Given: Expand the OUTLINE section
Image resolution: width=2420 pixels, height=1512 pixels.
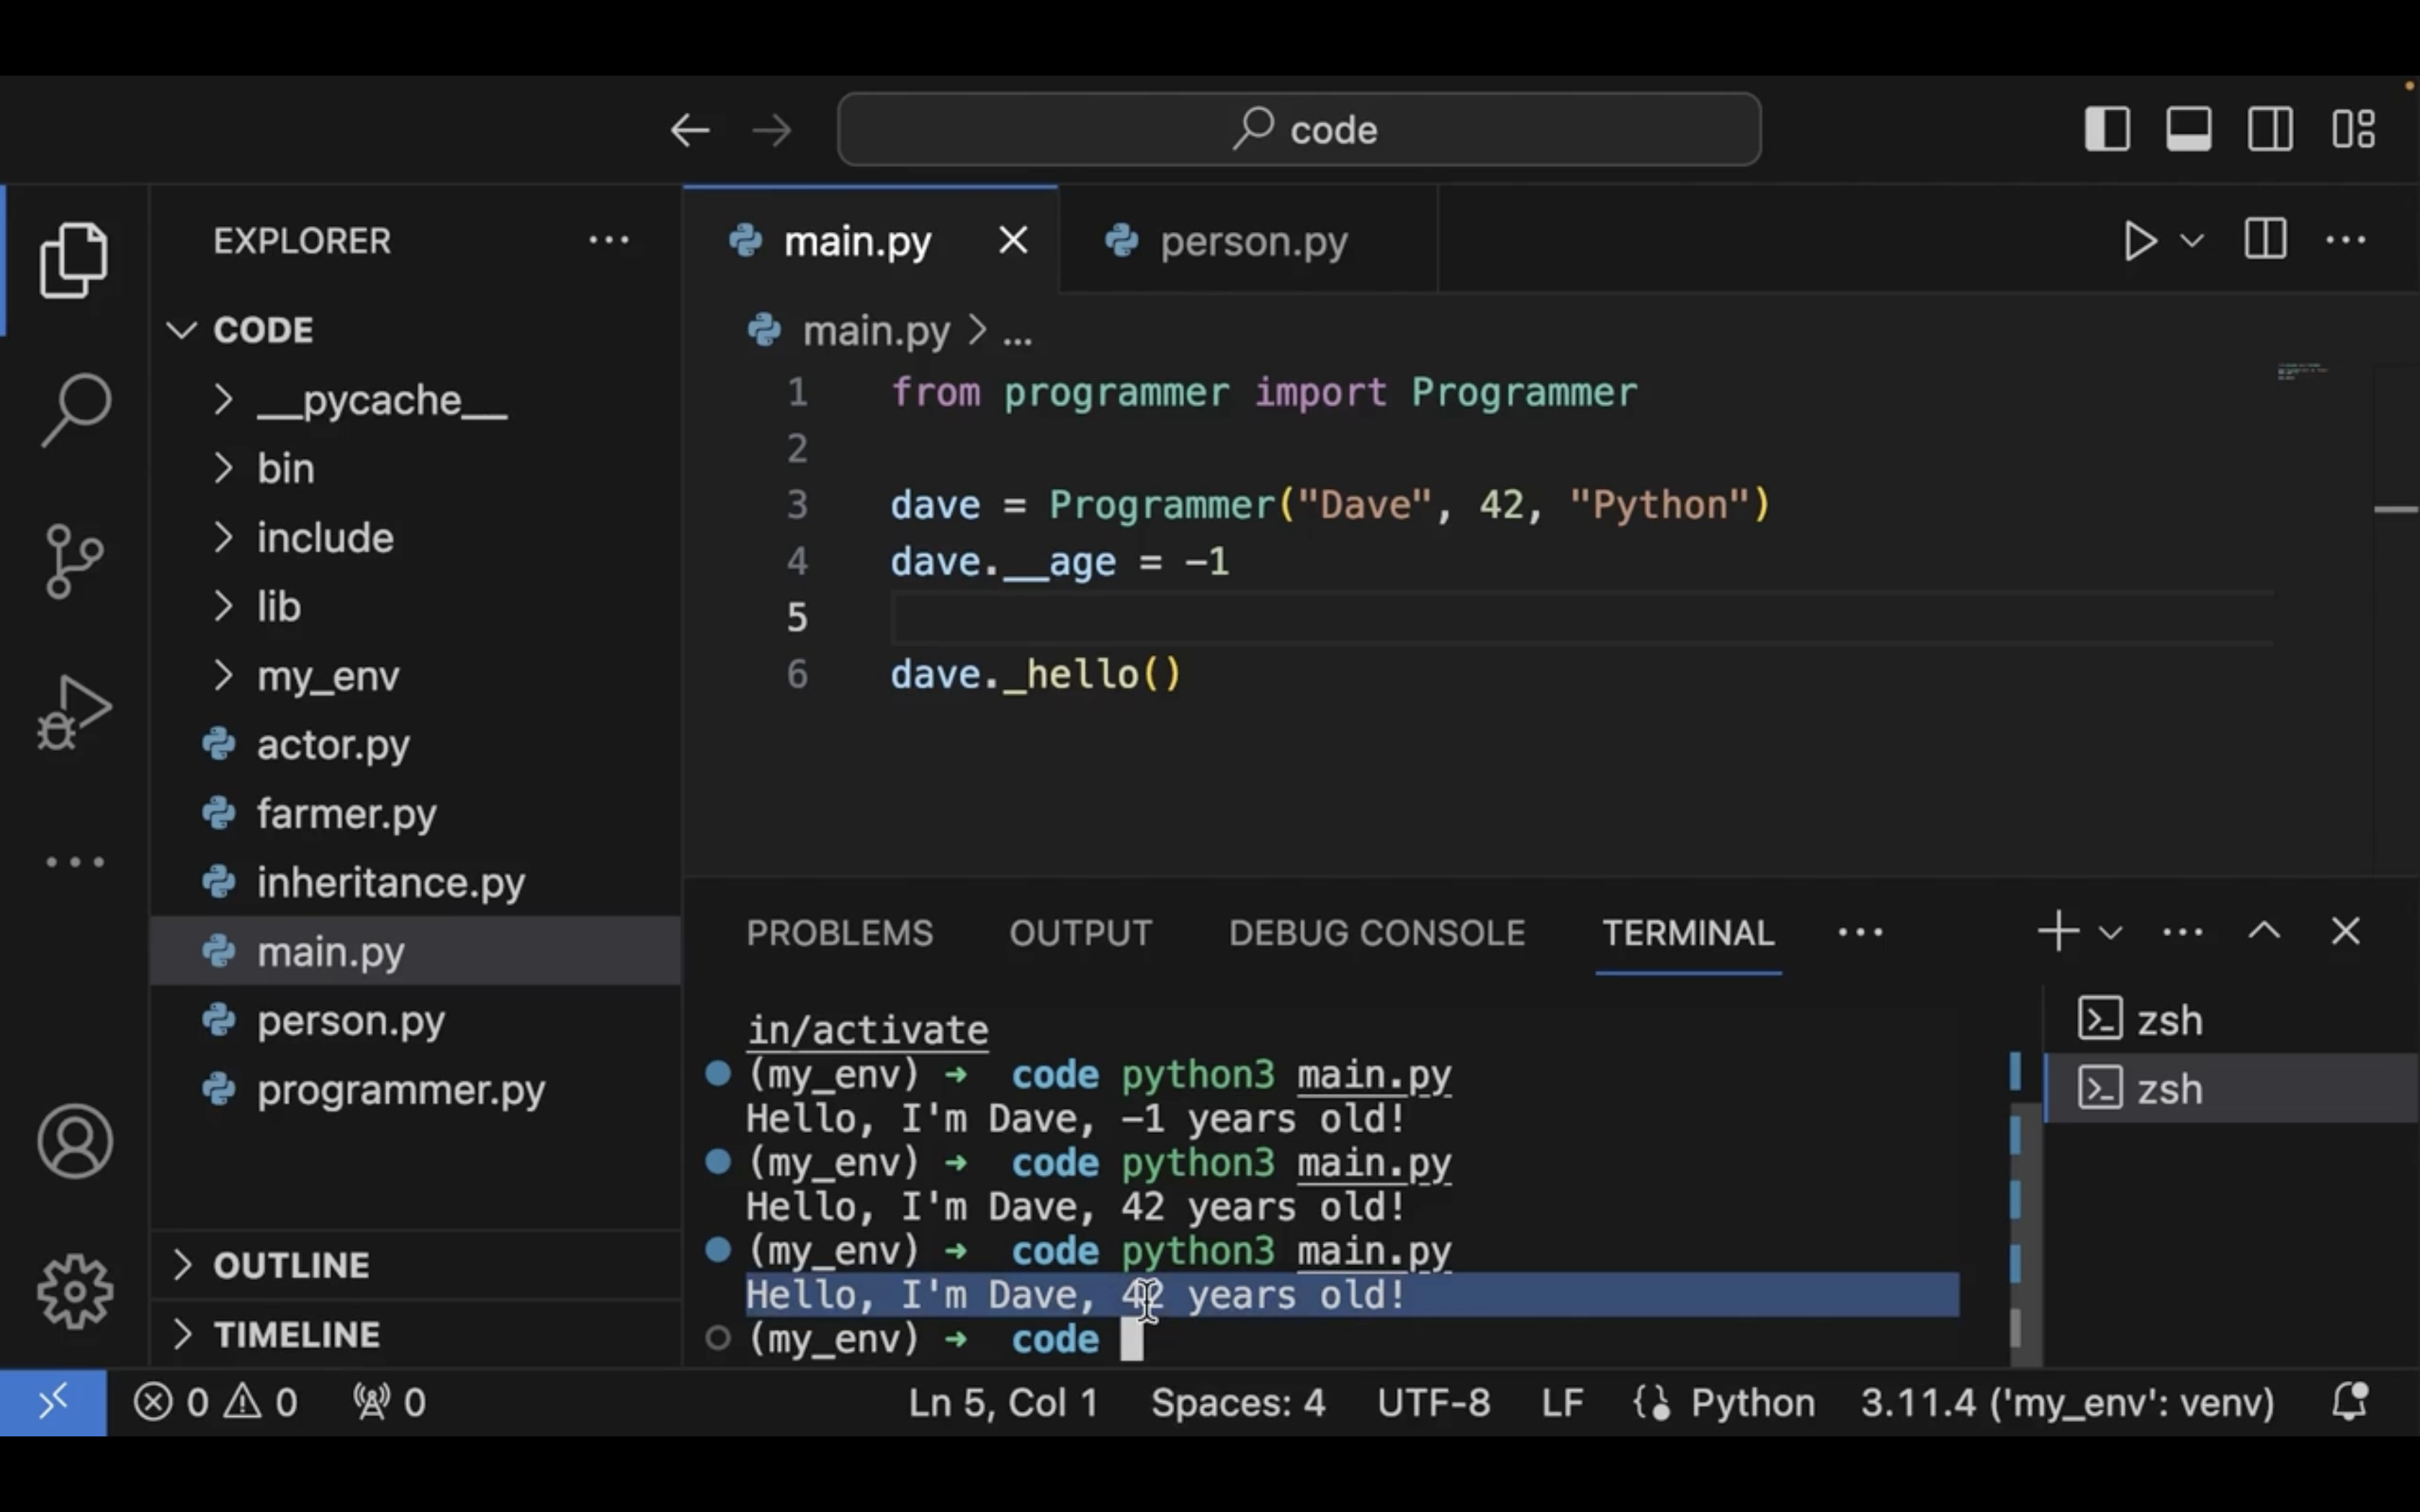Looking at the screenshot, I should [290, 1265].
